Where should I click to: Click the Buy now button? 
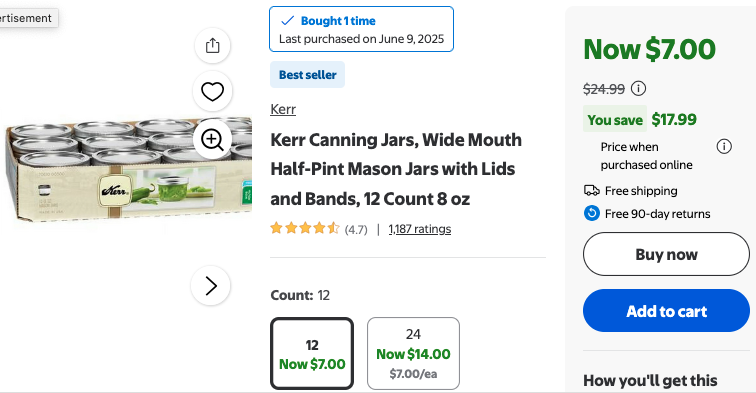click(x=666, y=254)
